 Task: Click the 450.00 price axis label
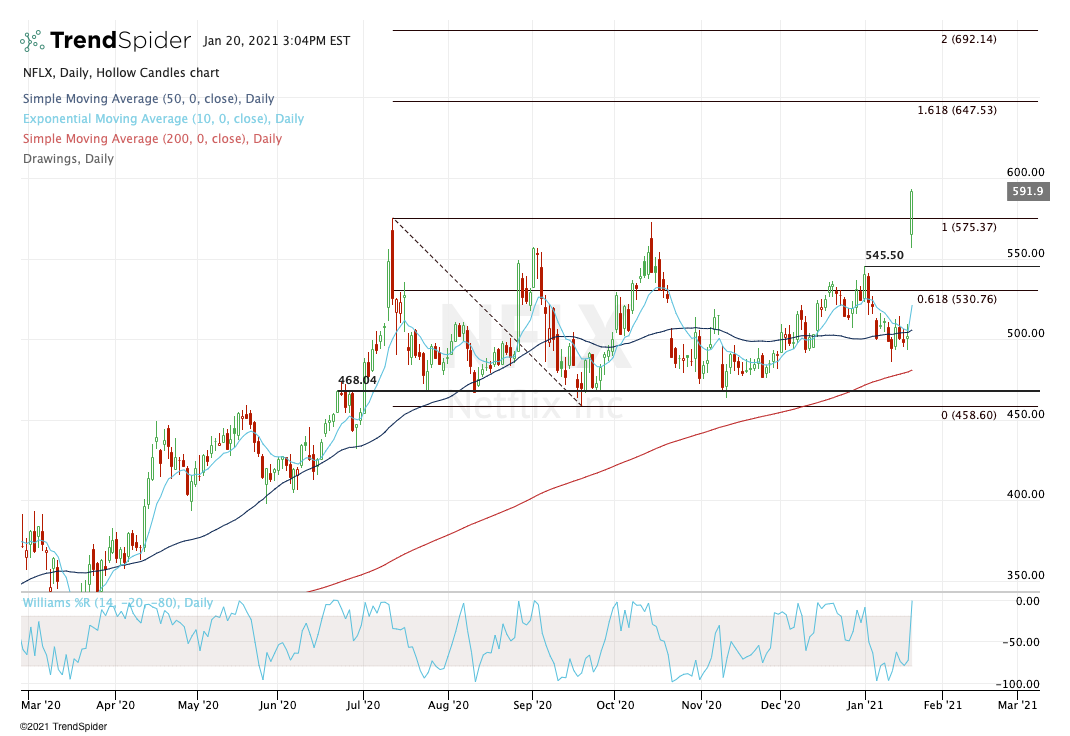point(1026,414)
